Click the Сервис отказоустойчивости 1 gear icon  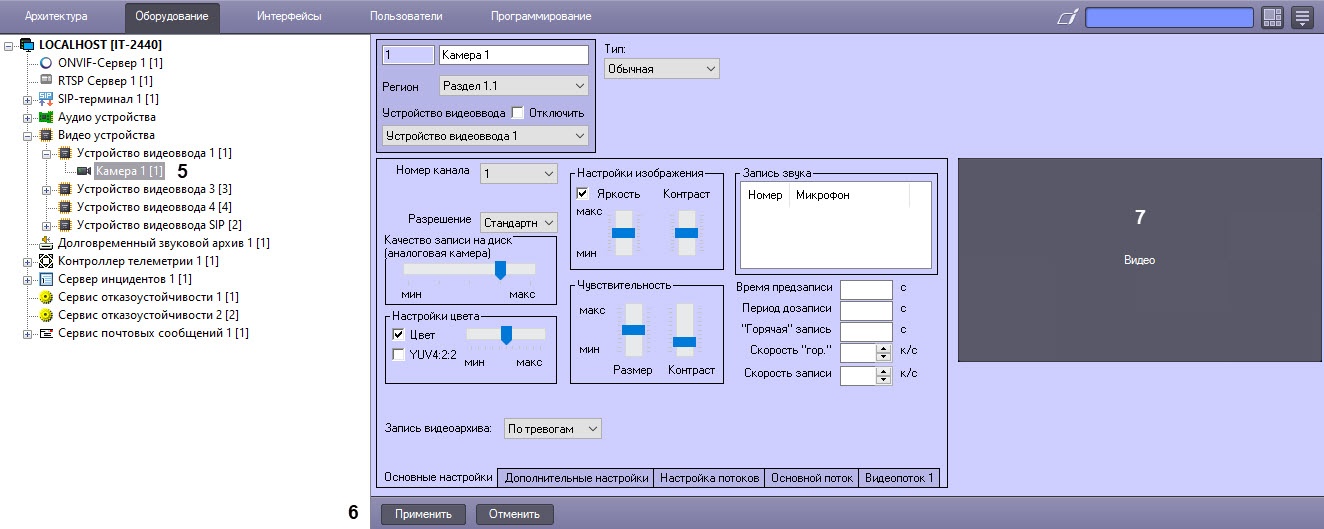click(46, 297)
